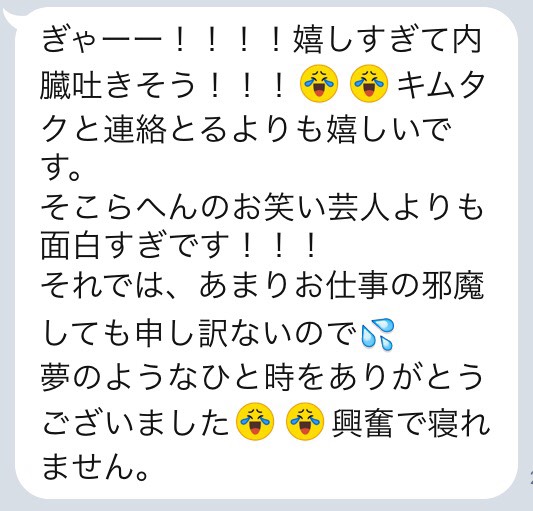This screenshot has height=511, width=533.
Task: Click the first laughing-crying emoji after 臓吐きそう
Action: 319,83
